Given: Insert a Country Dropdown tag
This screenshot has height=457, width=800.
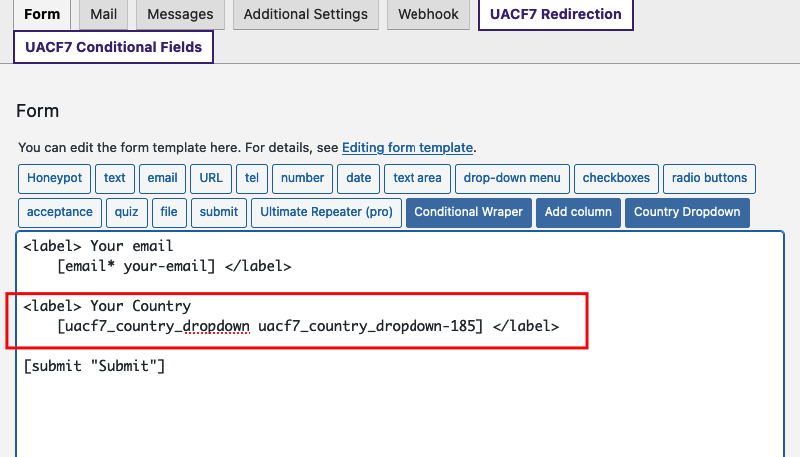Looking at the screenshot, I should point(687,213).
